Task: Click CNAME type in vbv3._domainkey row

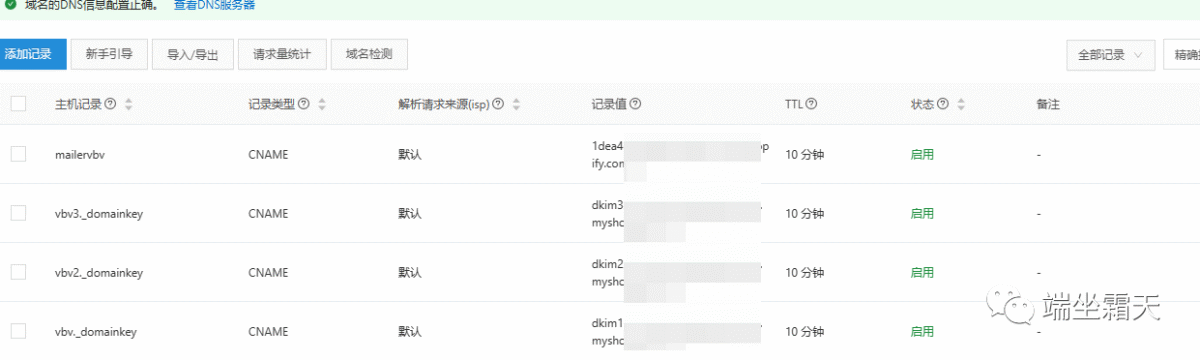Action: point(268,214)
